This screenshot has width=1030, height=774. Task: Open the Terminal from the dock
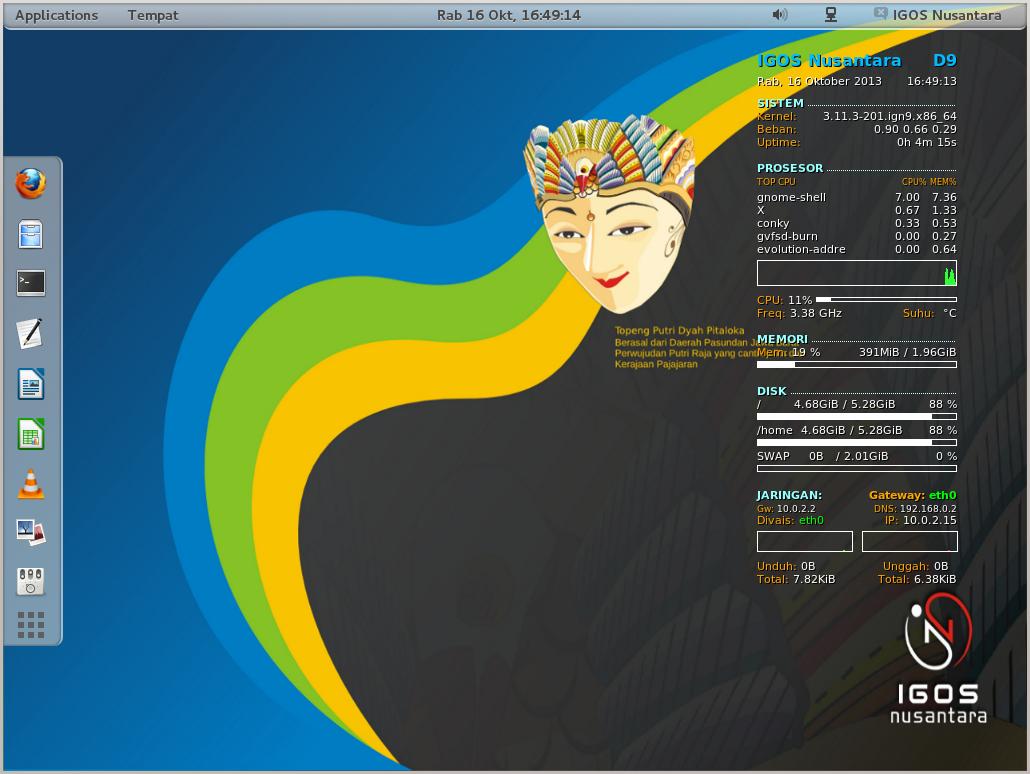click(x=31, y=283)
